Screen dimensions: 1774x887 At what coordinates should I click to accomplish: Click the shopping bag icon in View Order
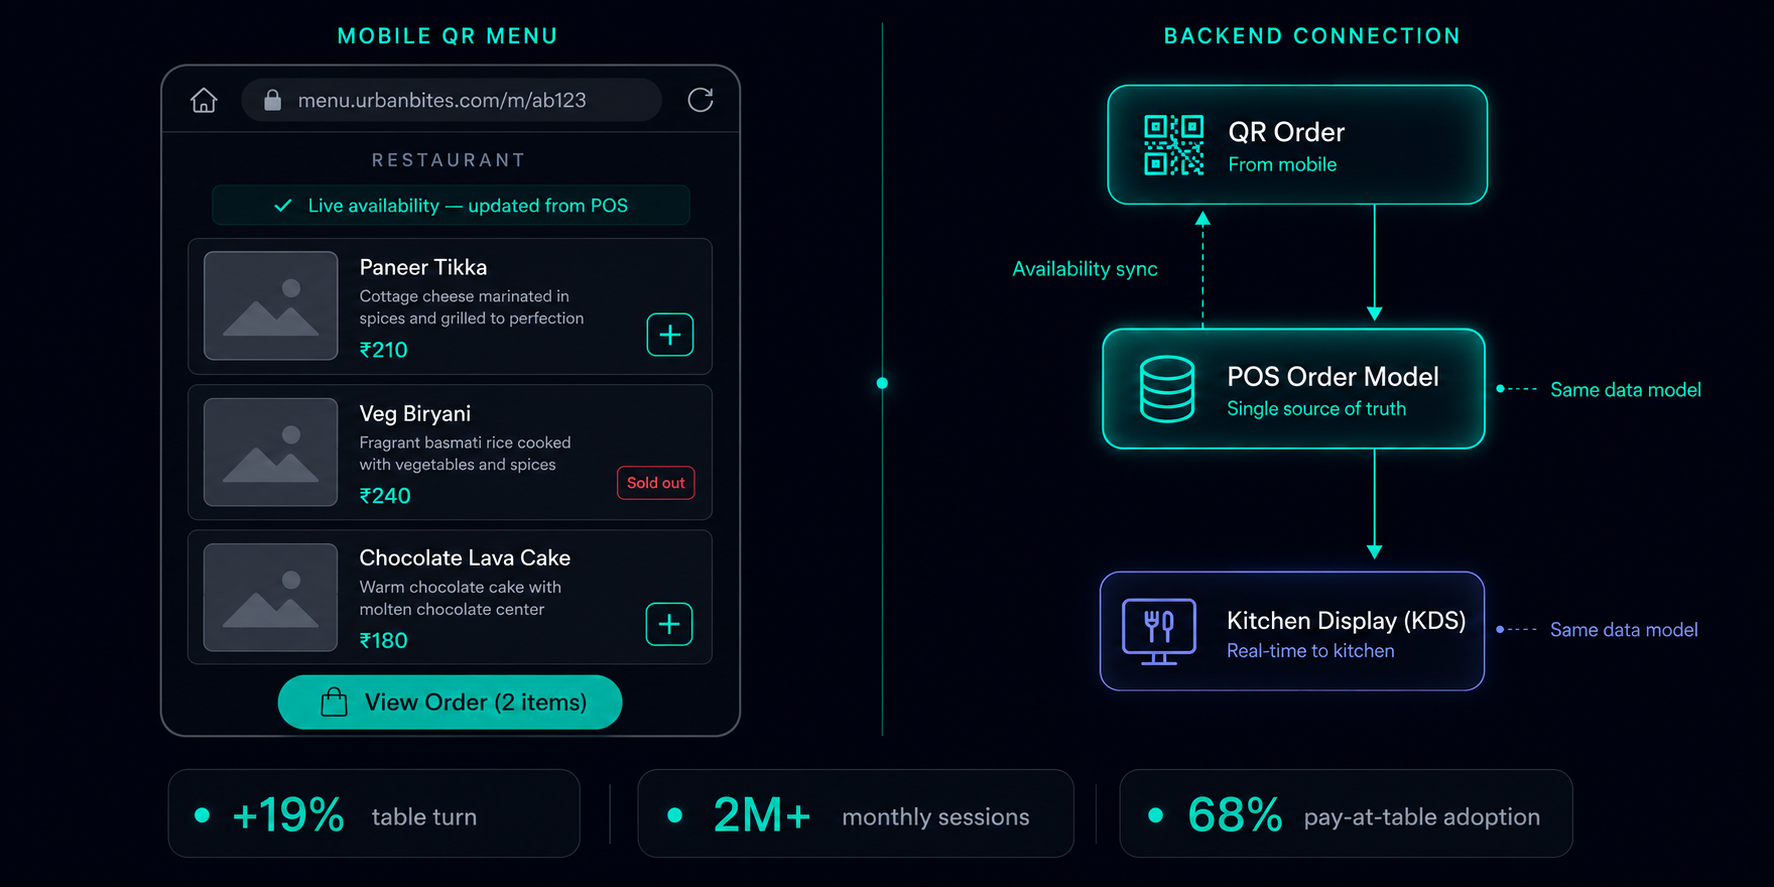point(334,702)
